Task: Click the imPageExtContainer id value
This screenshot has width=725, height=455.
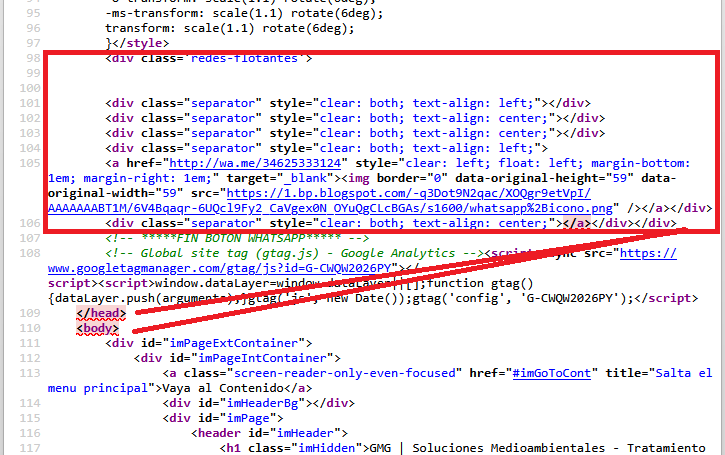Action: click(233, 343)
